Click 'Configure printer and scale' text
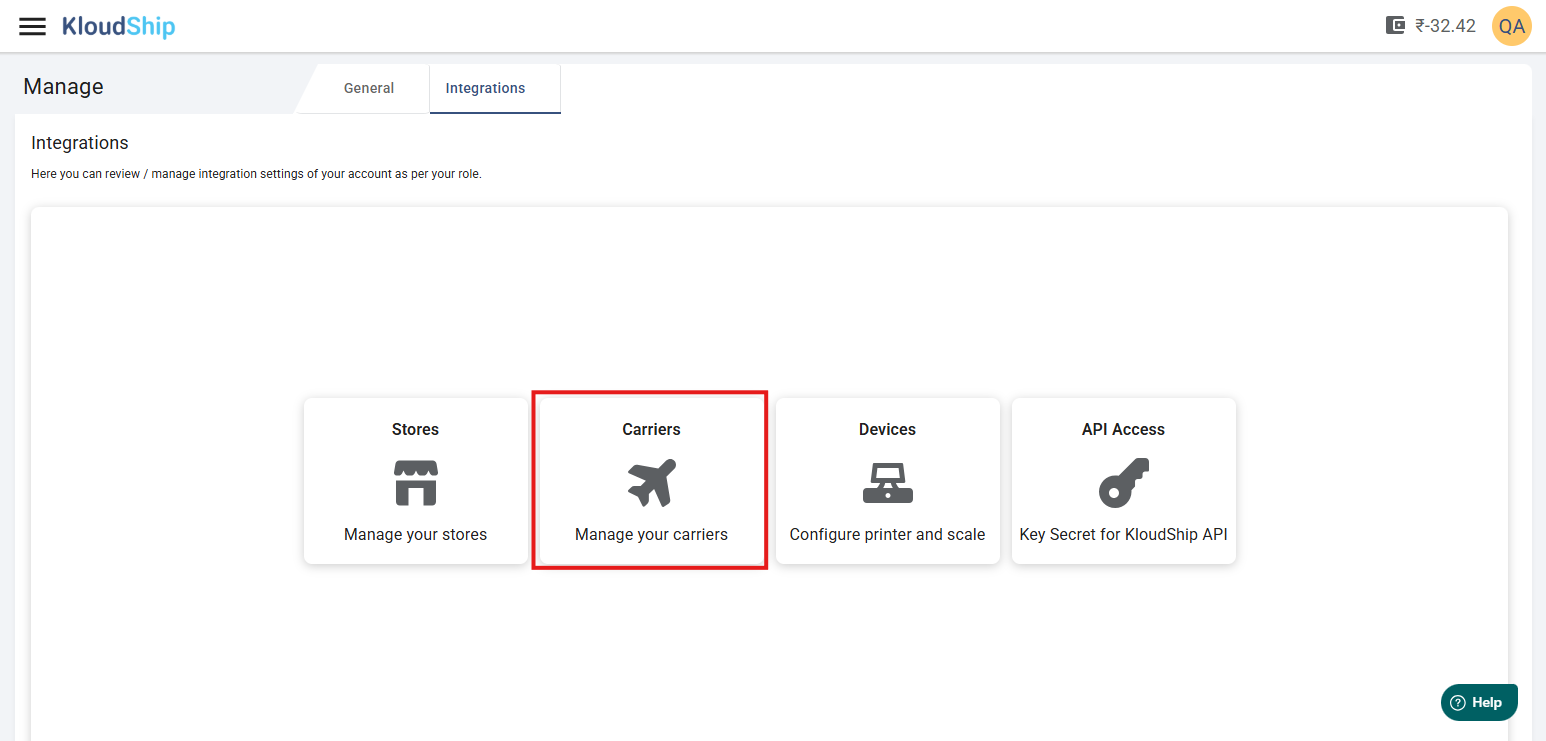Image resolution: width=1546 pixels, height=741 pixels. click(x=887, y=534)
